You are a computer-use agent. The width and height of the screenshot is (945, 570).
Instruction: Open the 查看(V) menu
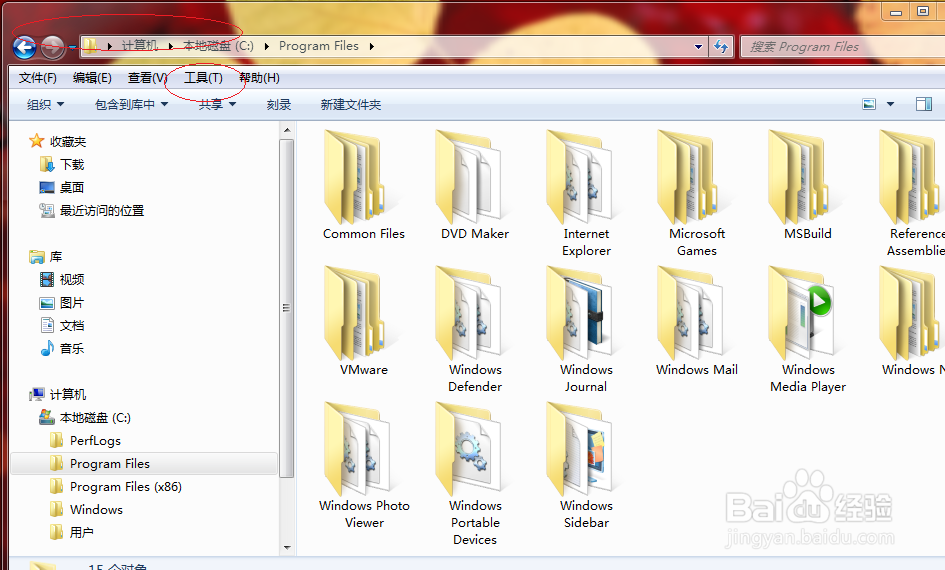click(x=146, y=78)
